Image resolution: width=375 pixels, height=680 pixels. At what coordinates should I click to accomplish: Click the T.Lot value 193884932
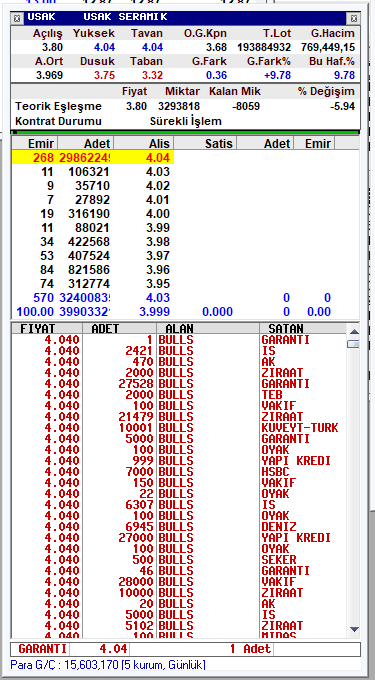click(264, 47)
